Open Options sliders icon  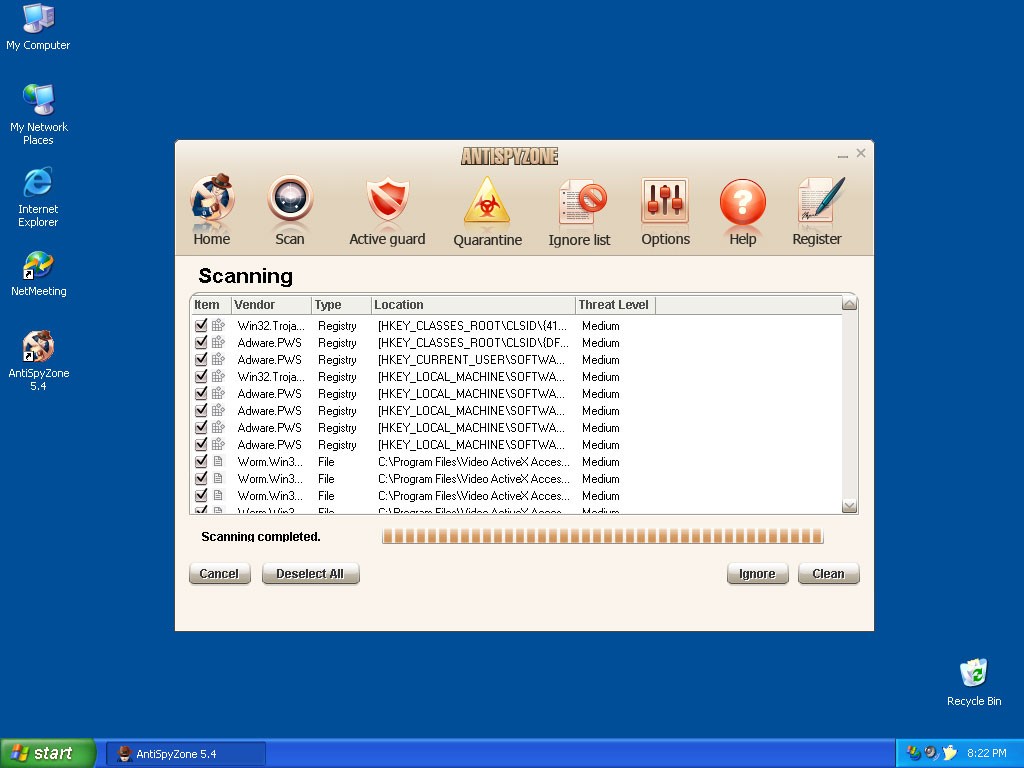665,202
